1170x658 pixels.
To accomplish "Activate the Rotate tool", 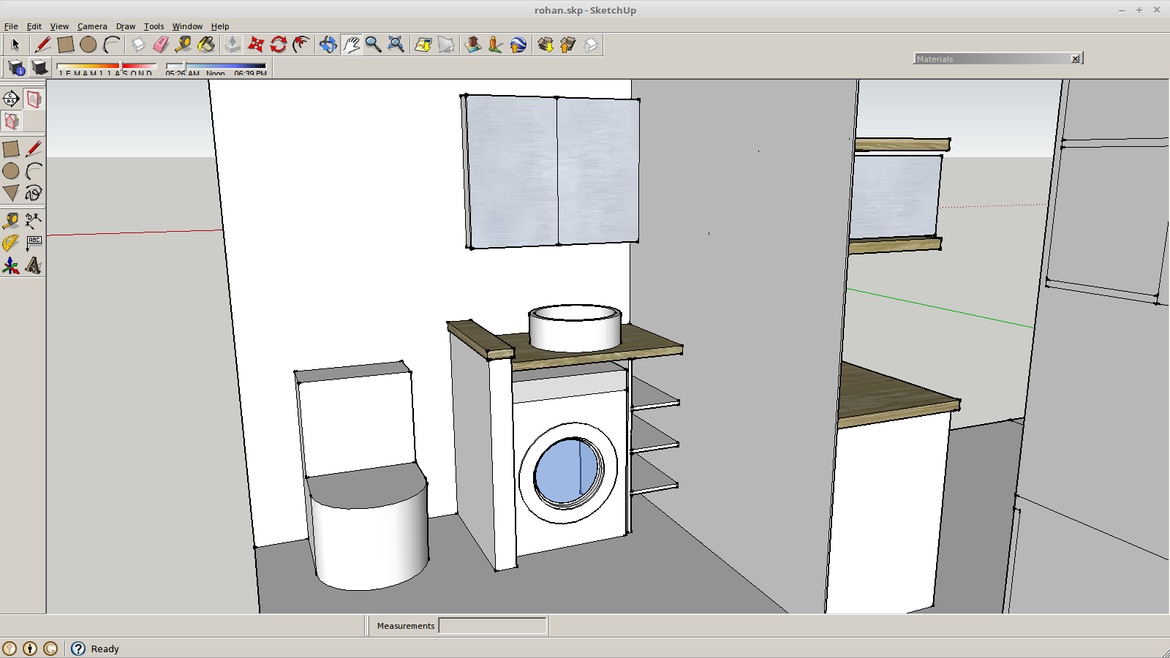I will (277, 44).
